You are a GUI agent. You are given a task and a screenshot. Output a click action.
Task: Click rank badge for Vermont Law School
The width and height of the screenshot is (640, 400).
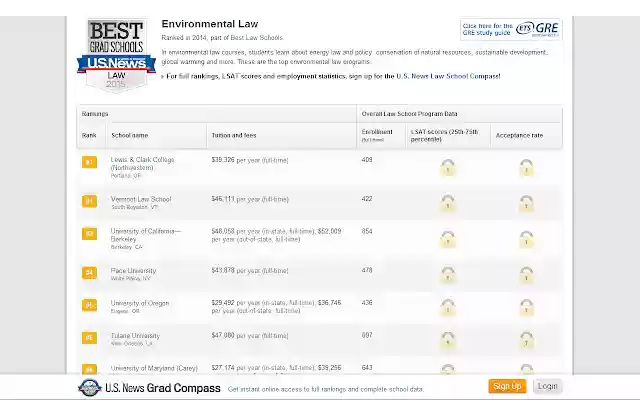(89, 201)
